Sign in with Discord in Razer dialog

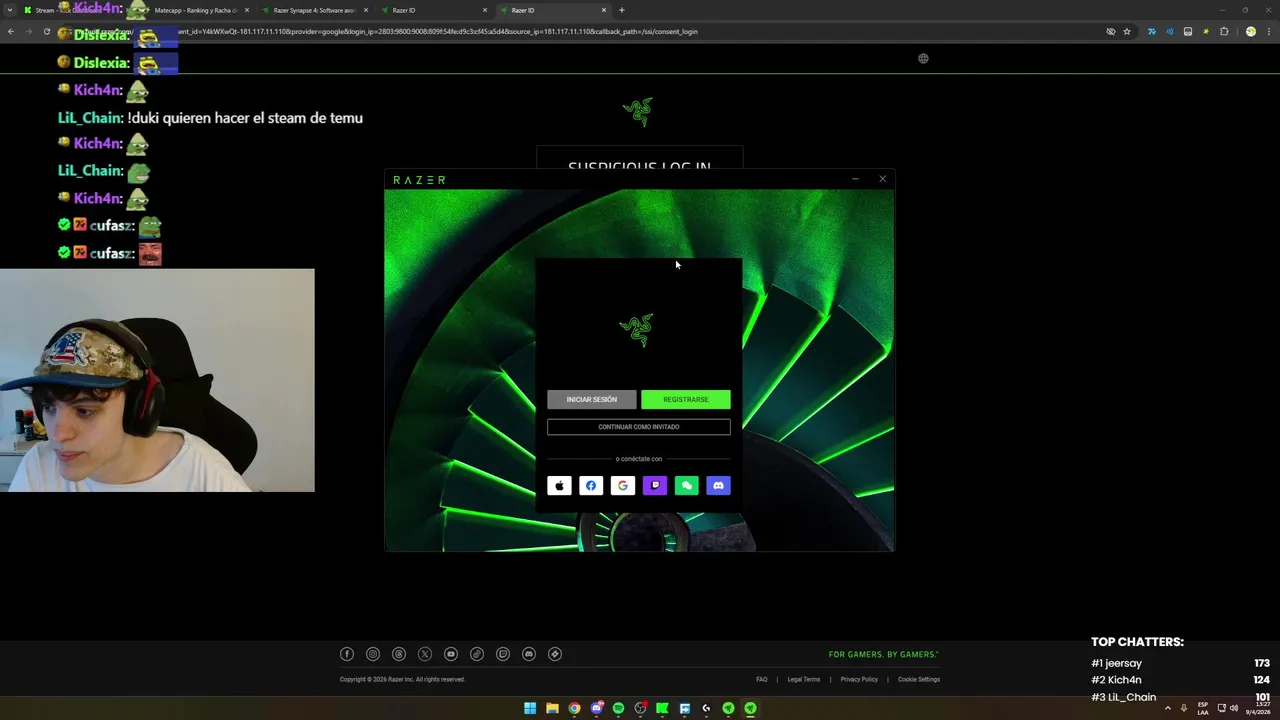[x=718, y=486]
